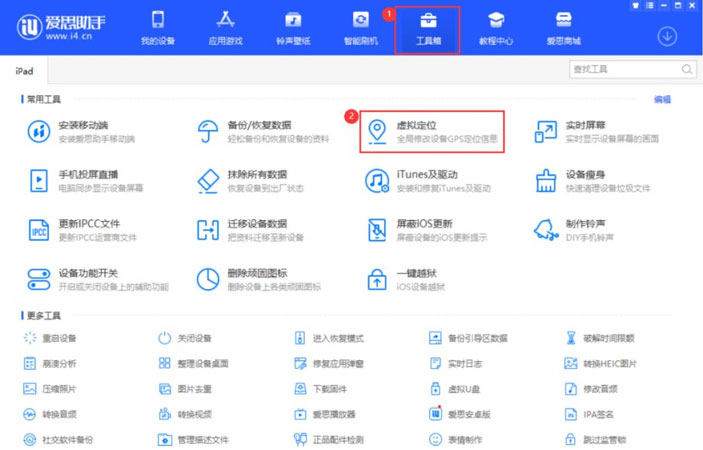Screen dimensions: 703x450
Task: Select the iPad device tab
Action: pos(25,70)
